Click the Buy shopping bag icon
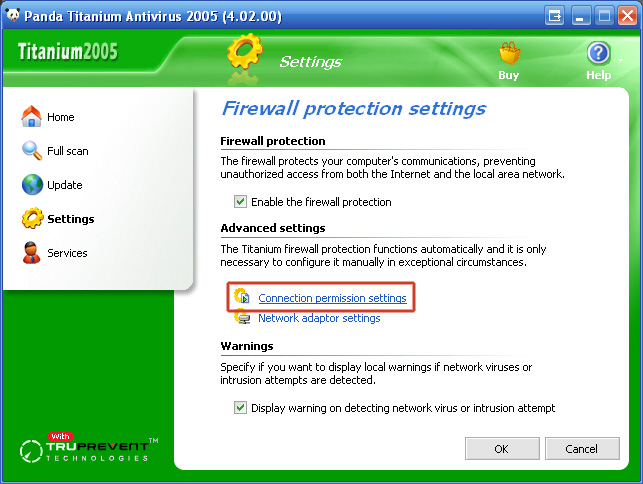Viewport: 643px width, 484px height. pyautogui.click(x=510, y=54)
